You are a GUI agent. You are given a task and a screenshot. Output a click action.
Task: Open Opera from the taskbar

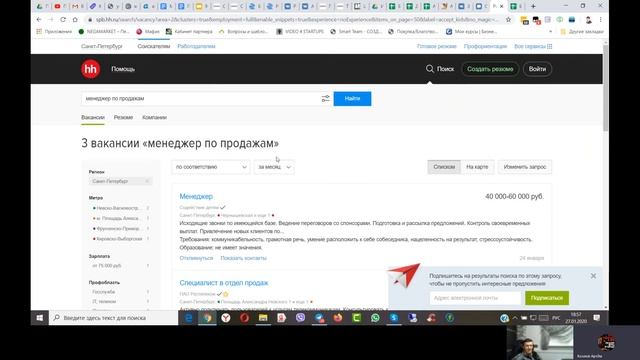pyautogui.click(x=244, y=318)
